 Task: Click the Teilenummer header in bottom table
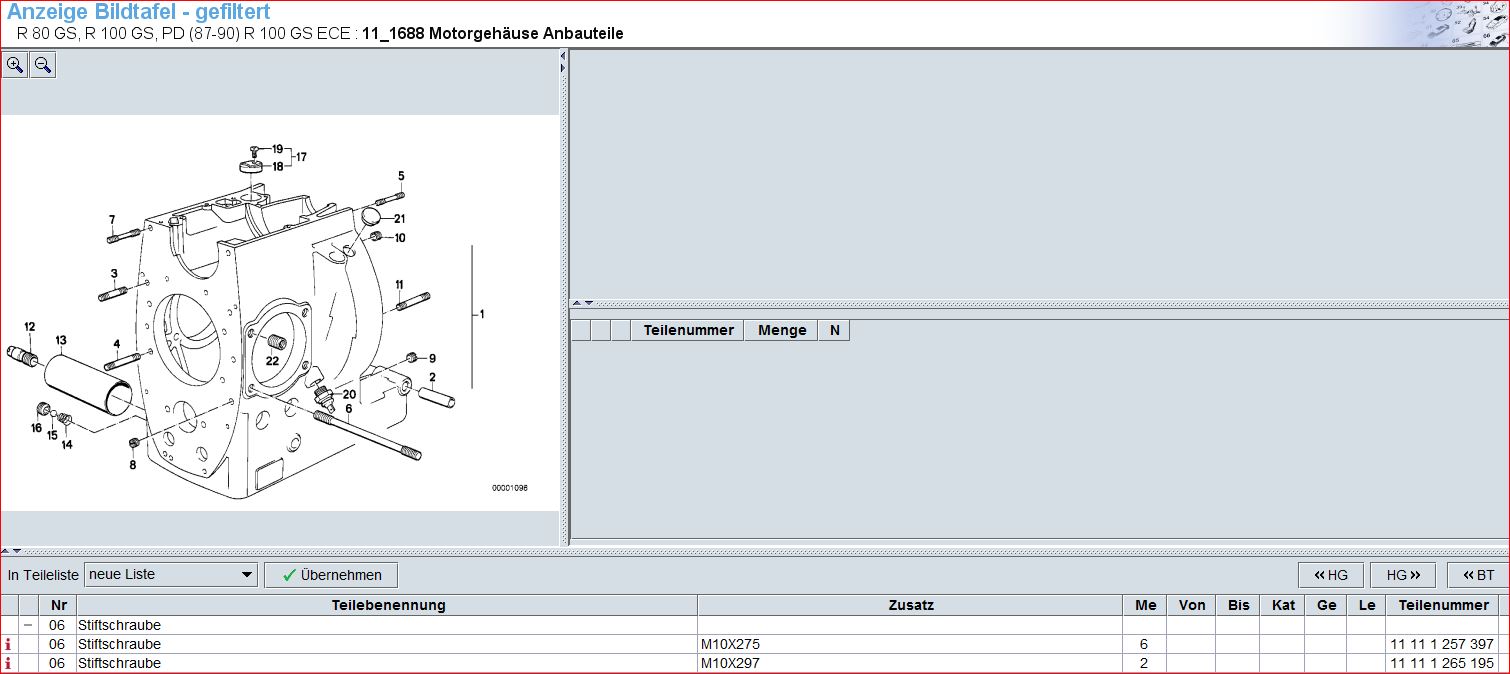[1442, 605]
